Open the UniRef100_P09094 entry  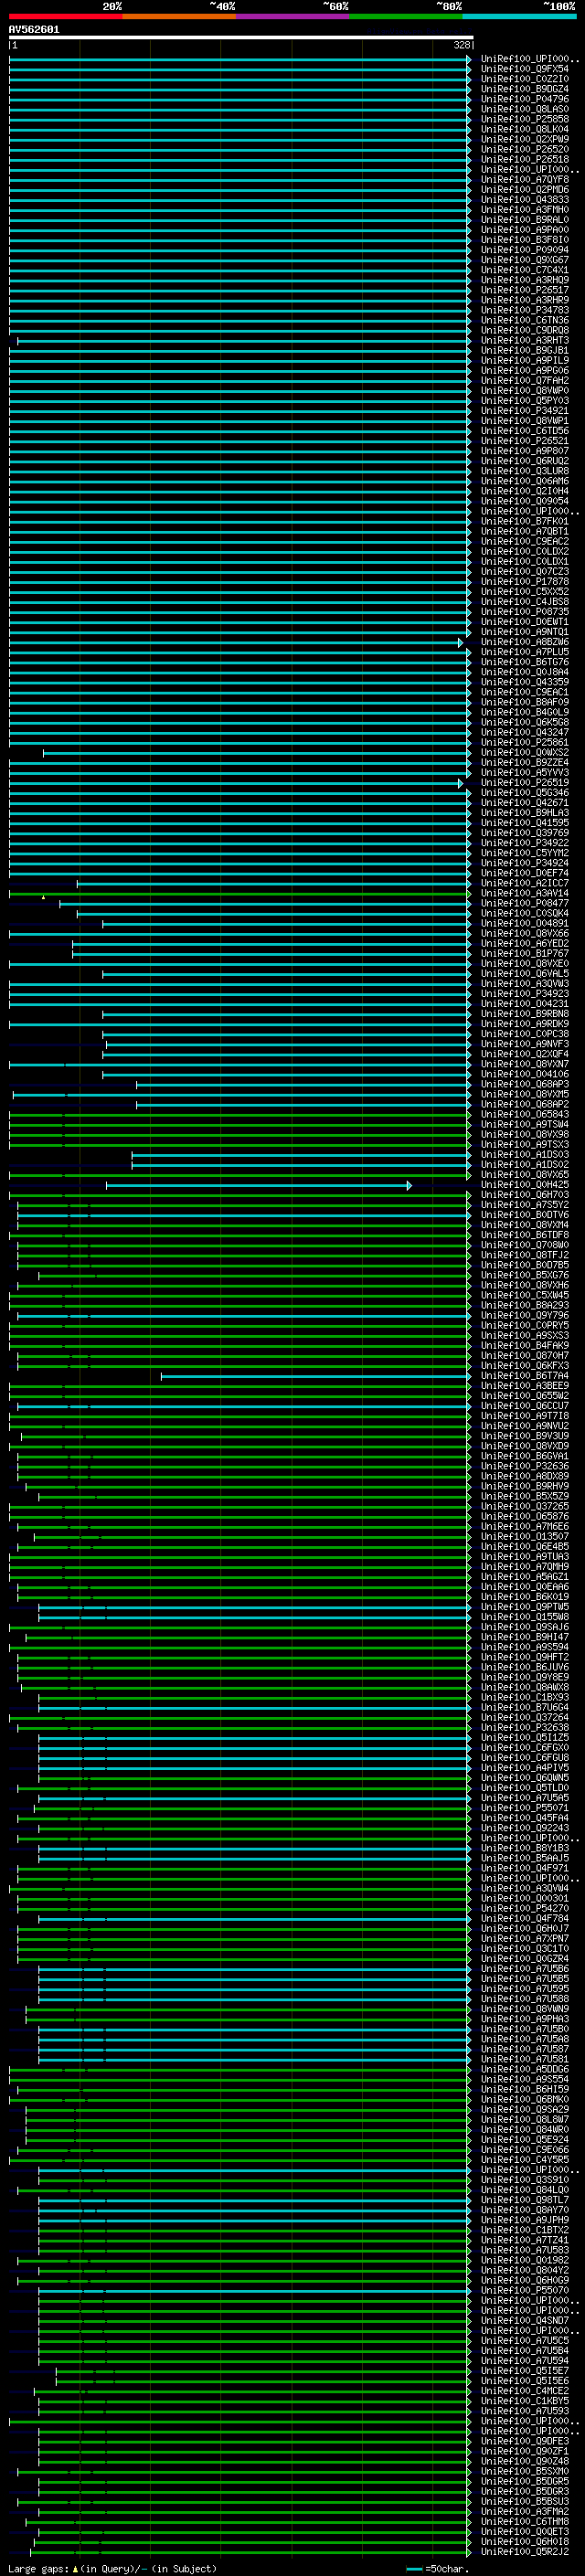pos(525,250)
